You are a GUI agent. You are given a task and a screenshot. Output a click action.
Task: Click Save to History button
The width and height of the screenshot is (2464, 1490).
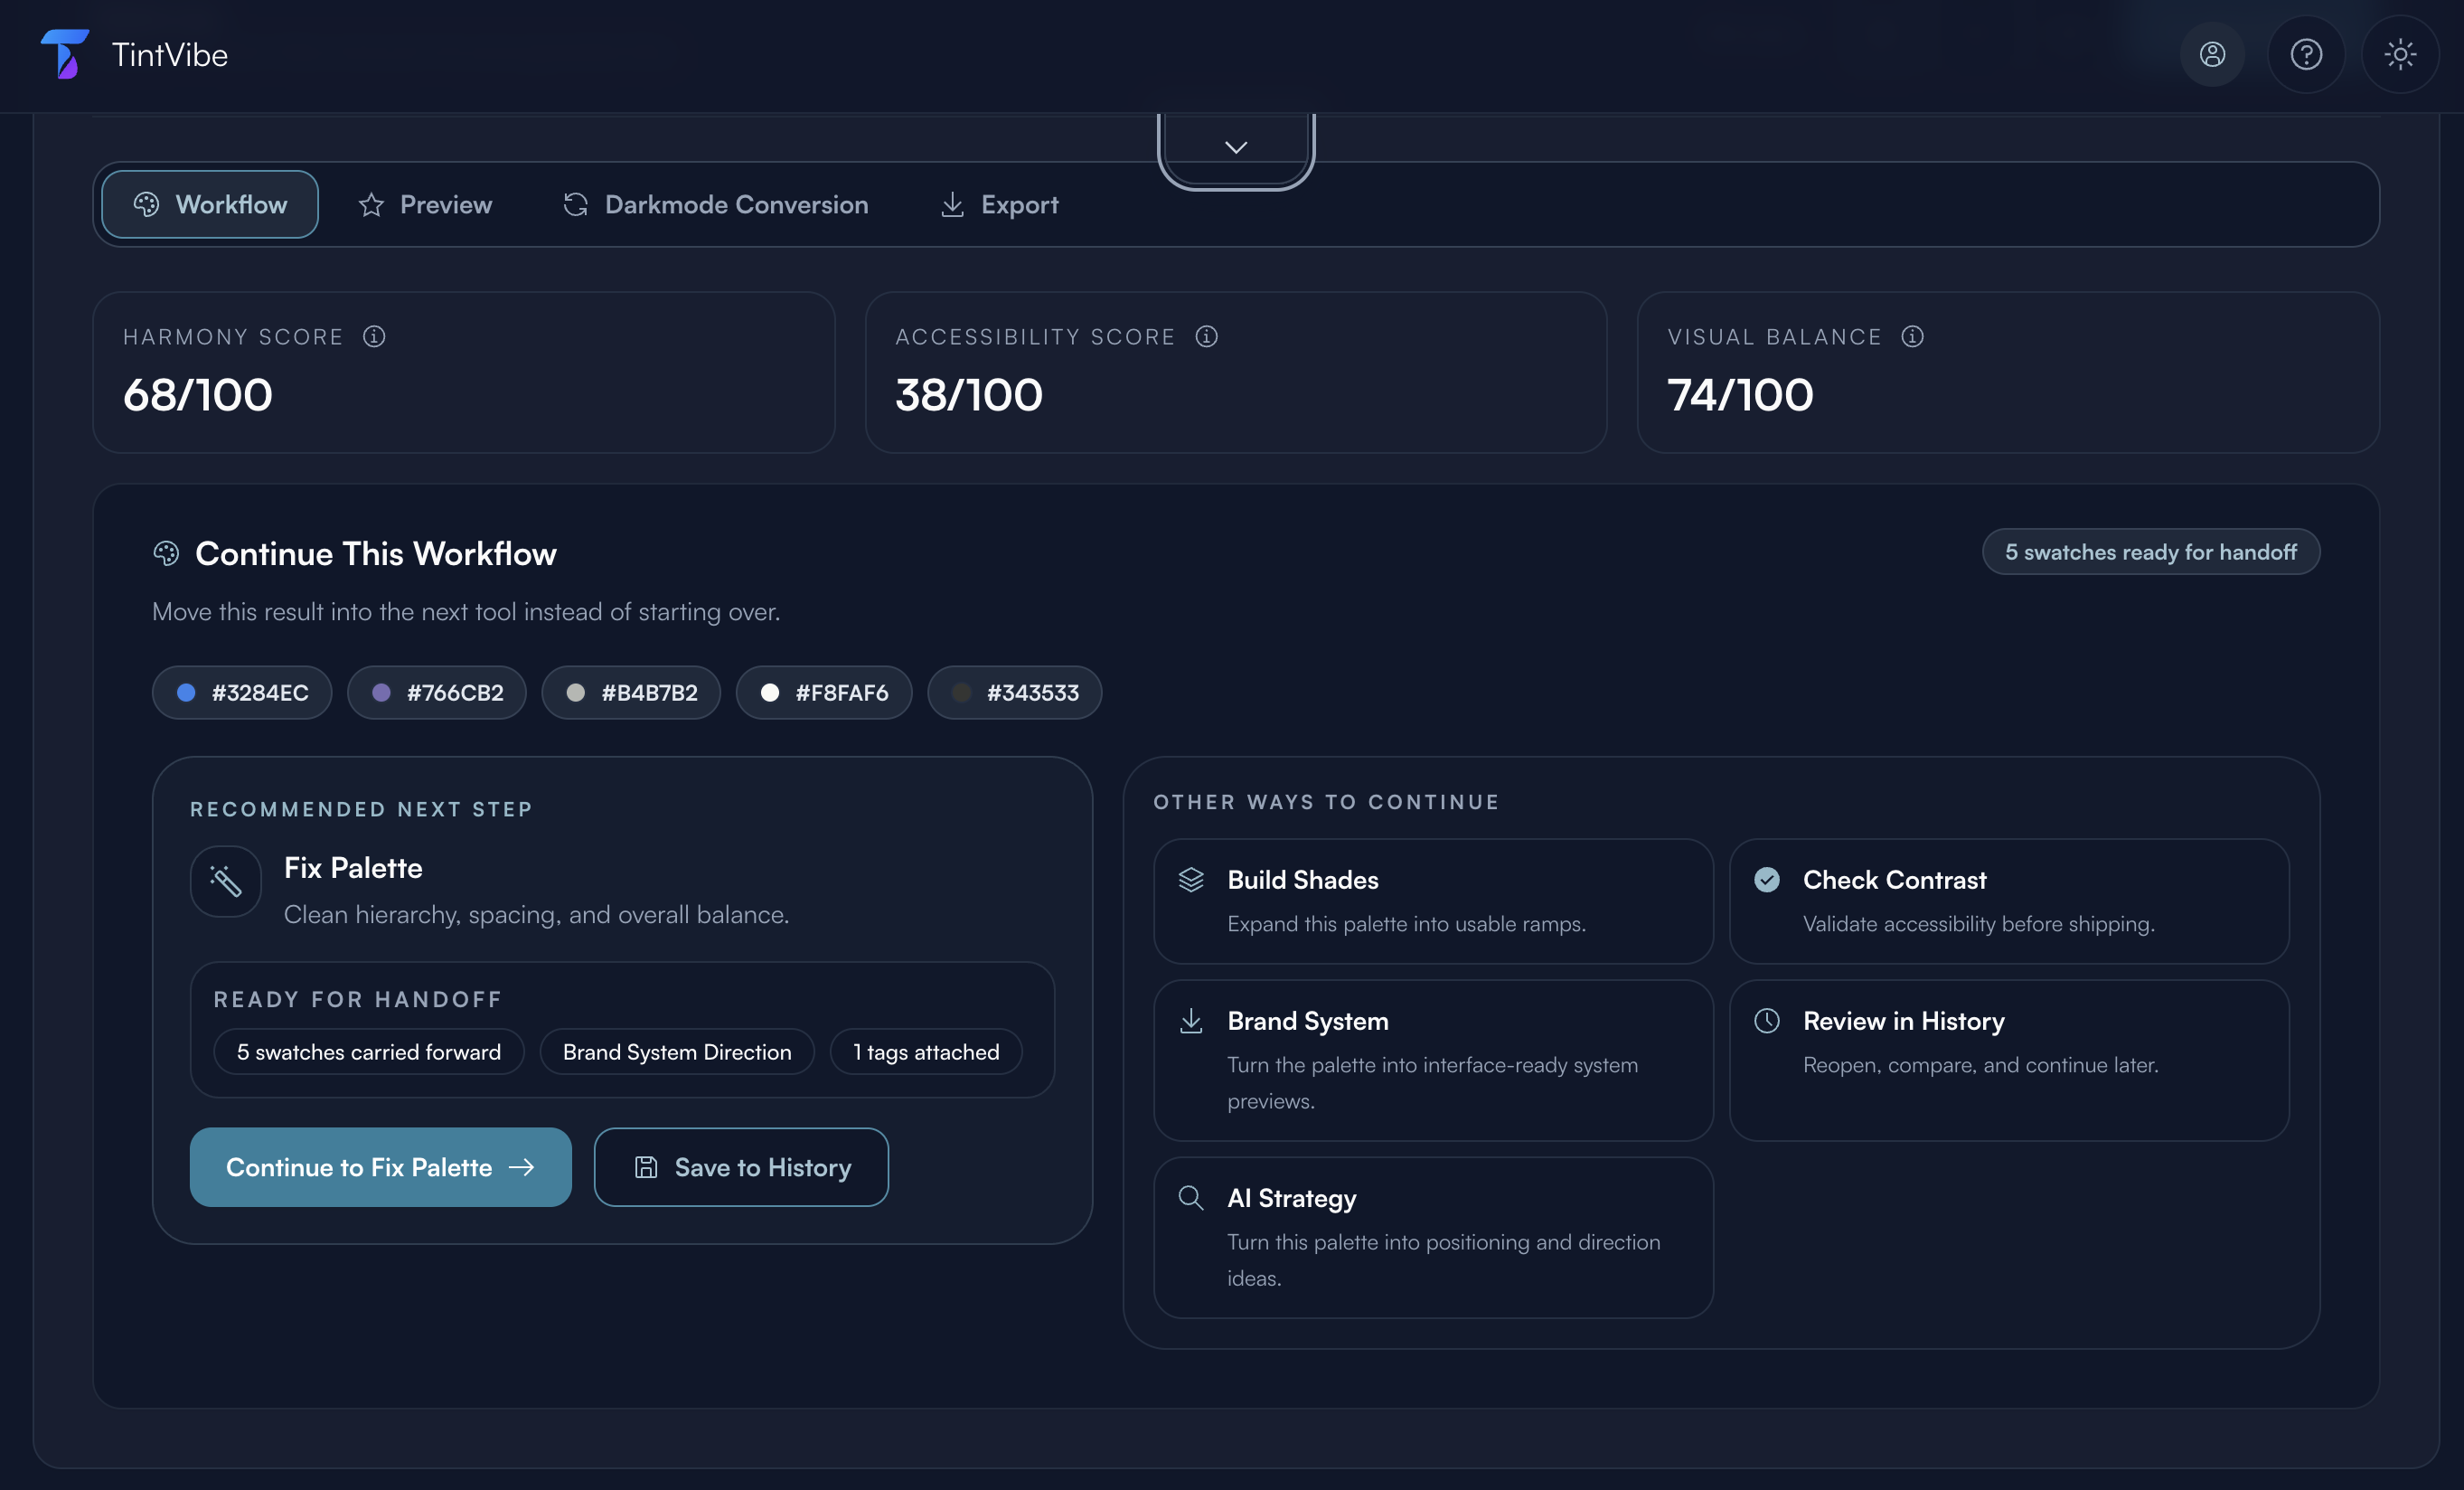(x=741, y=1167)
